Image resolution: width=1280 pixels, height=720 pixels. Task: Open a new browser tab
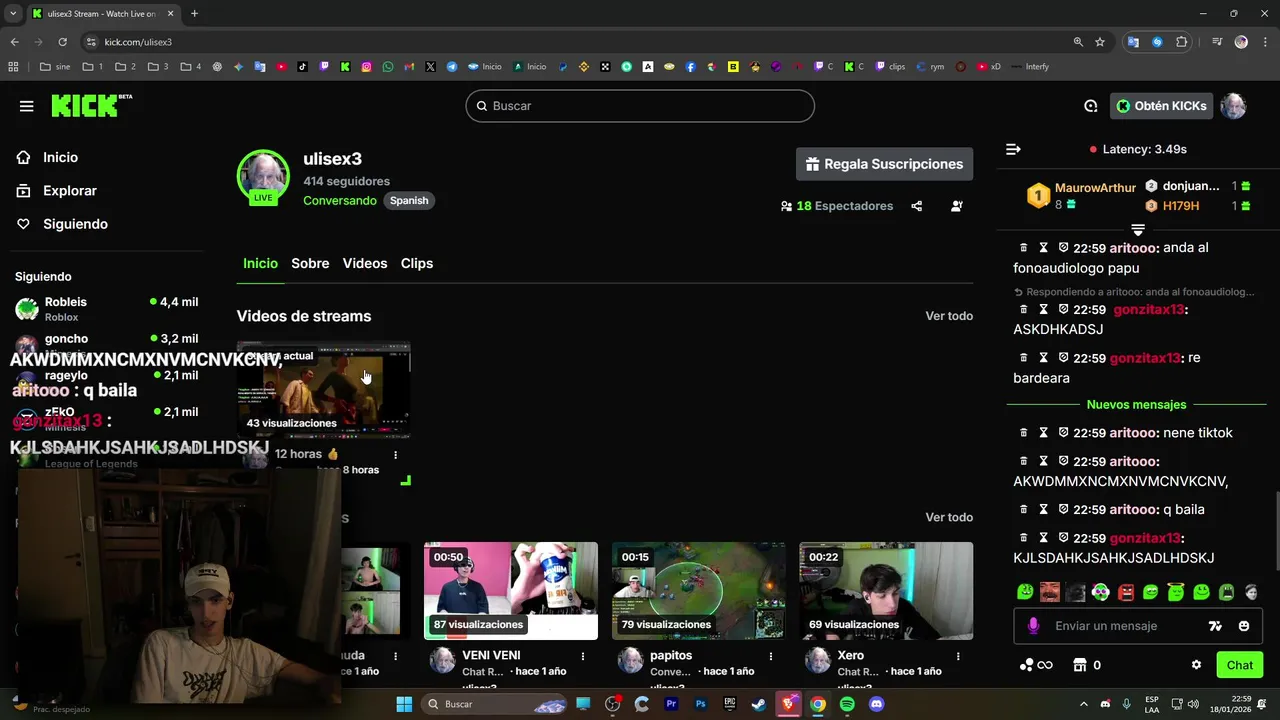pos(194,14)
